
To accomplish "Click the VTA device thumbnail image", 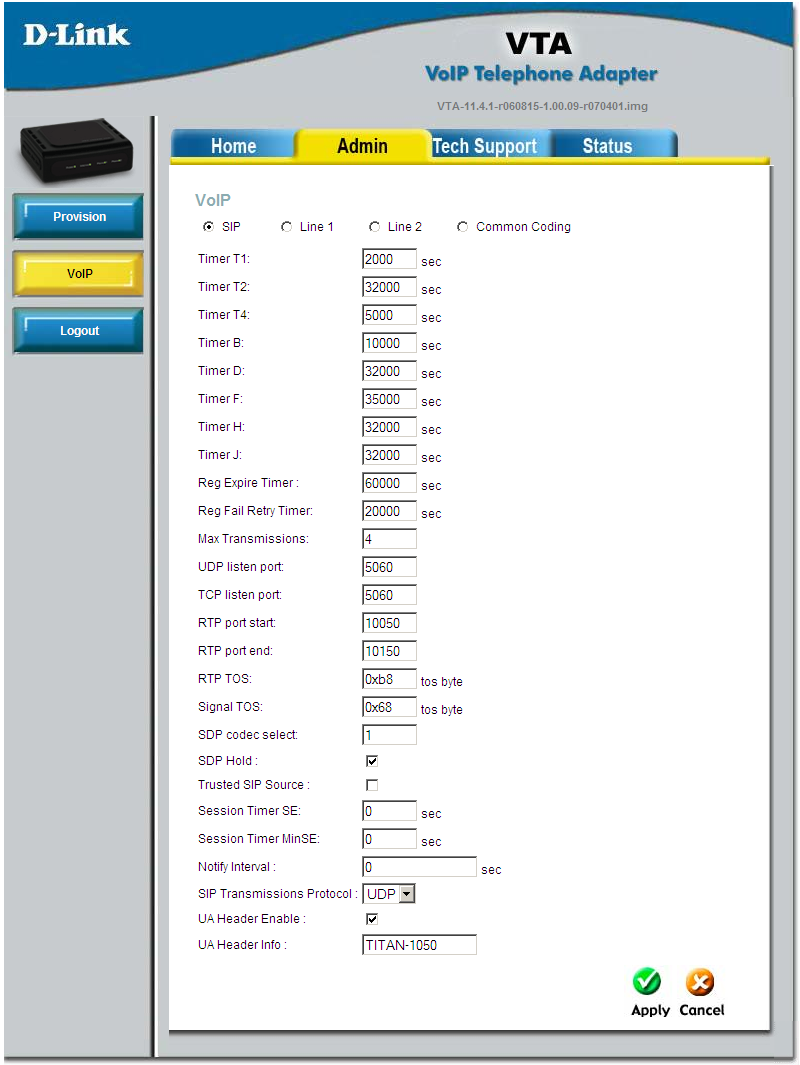I will [76, 150].
